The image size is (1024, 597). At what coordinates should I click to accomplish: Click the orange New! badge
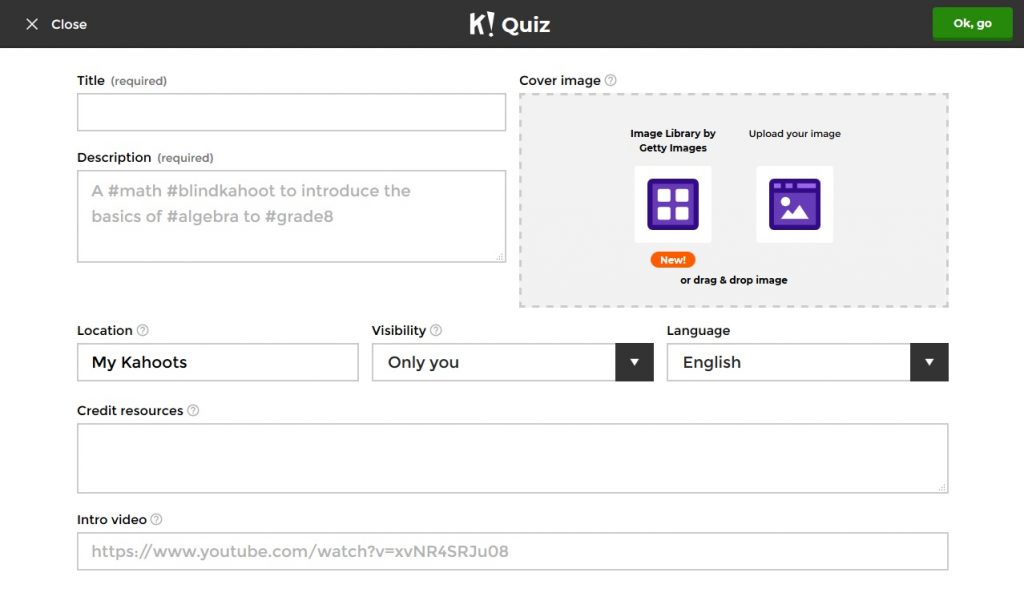[x=673, y=260]
